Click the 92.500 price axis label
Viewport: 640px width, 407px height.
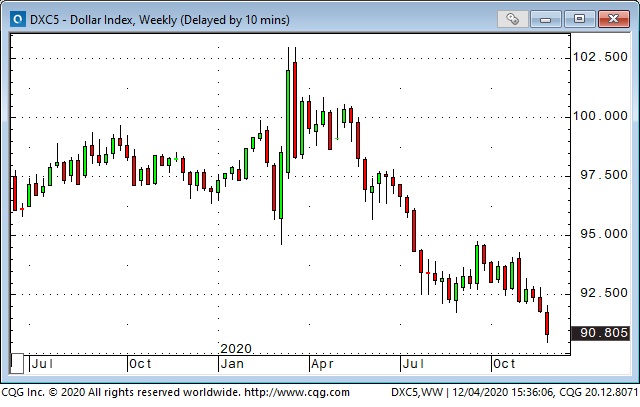point(604,293)
